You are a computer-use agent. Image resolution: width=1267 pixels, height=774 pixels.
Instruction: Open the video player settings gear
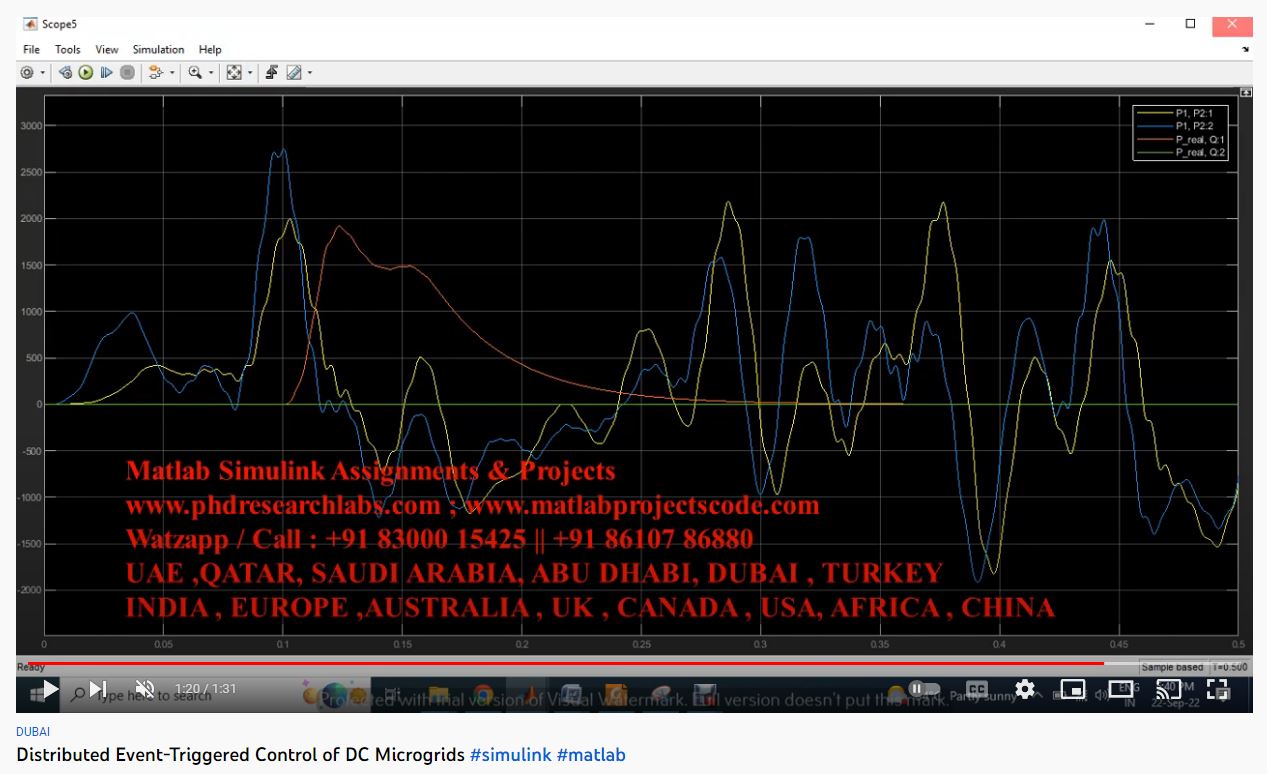(x=1025, y=689)
